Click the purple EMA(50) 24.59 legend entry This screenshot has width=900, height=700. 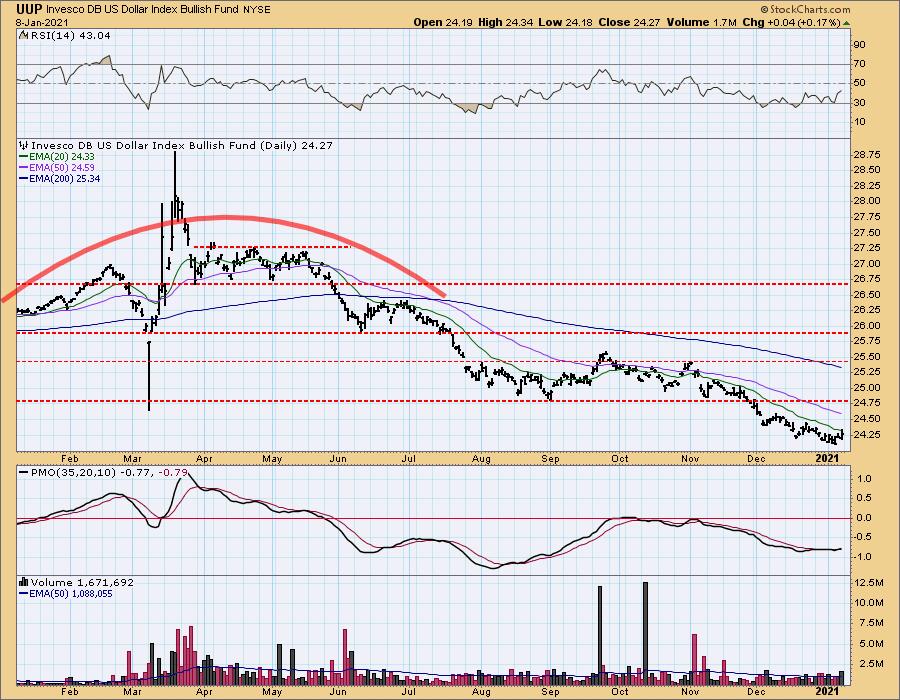[57, 168]
